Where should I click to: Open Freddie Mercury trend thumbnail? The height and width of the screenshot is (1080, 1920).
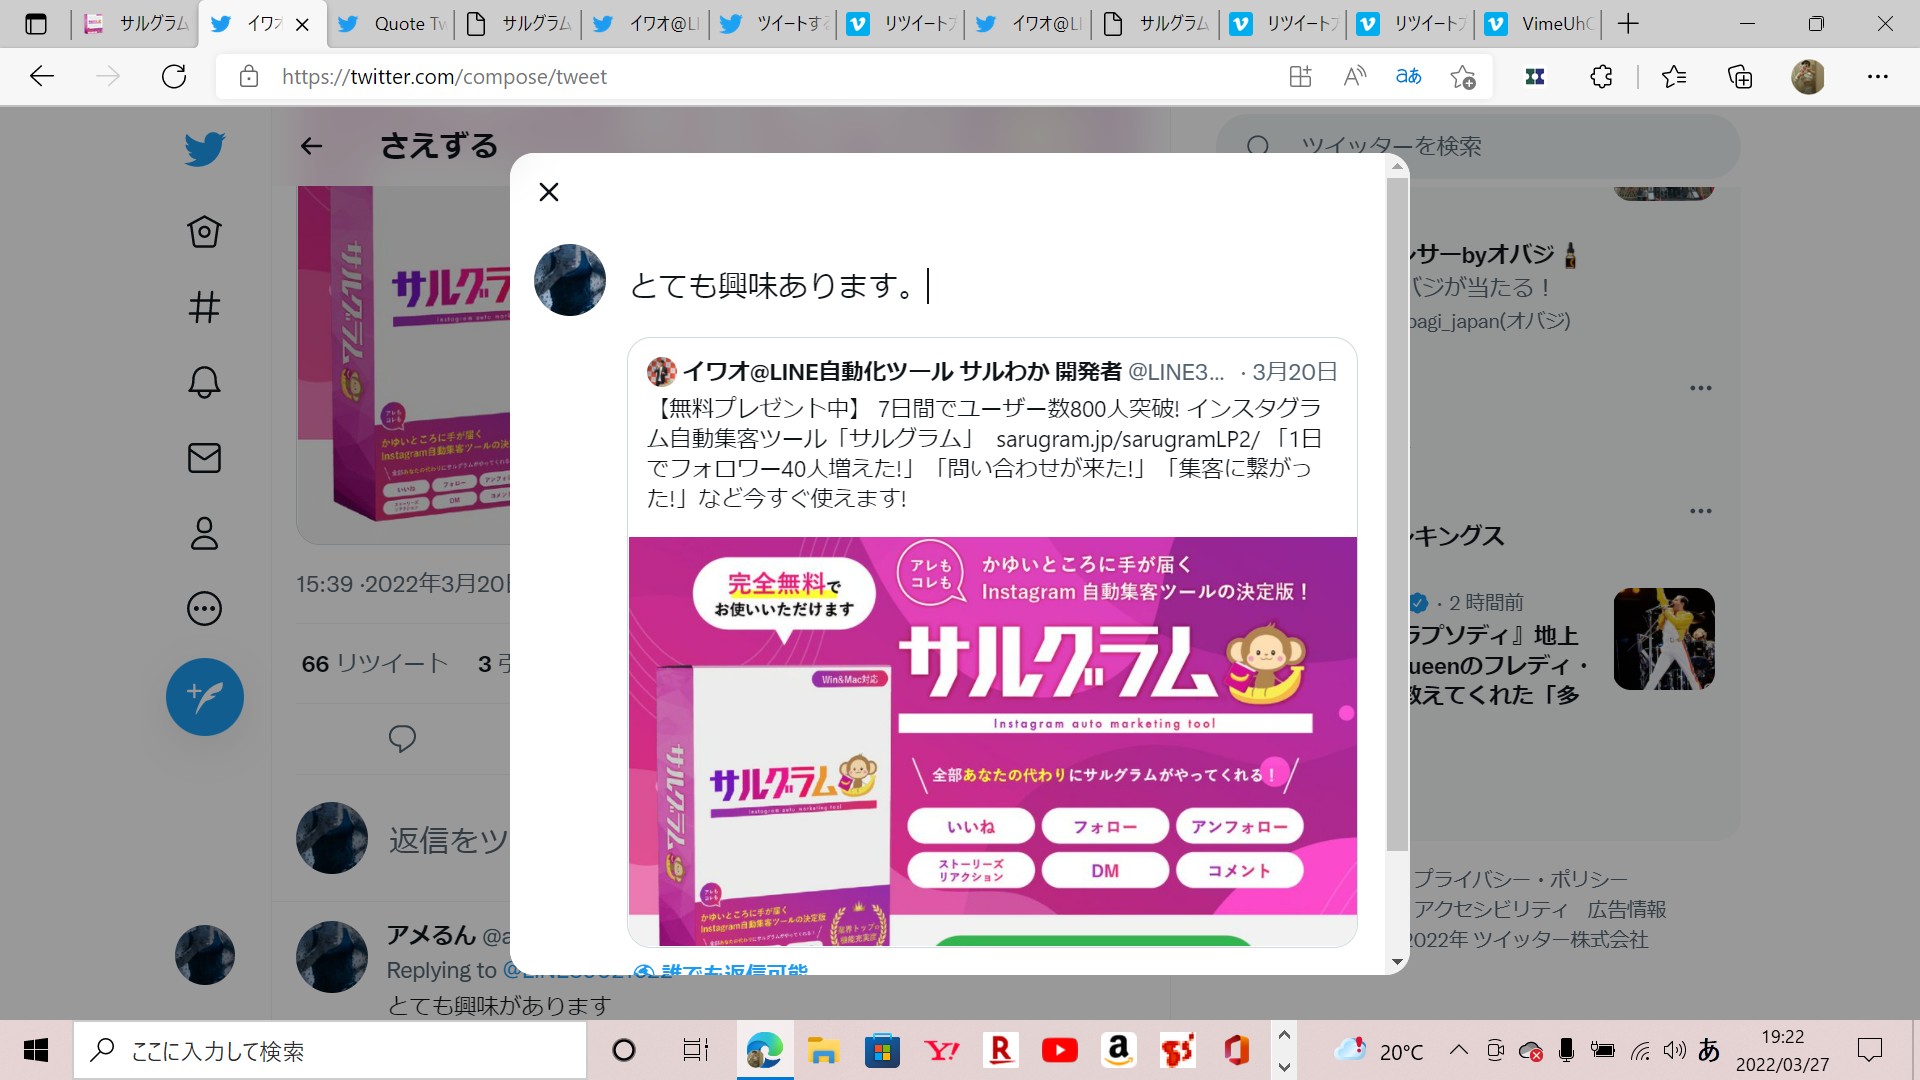coord(1664,639)
